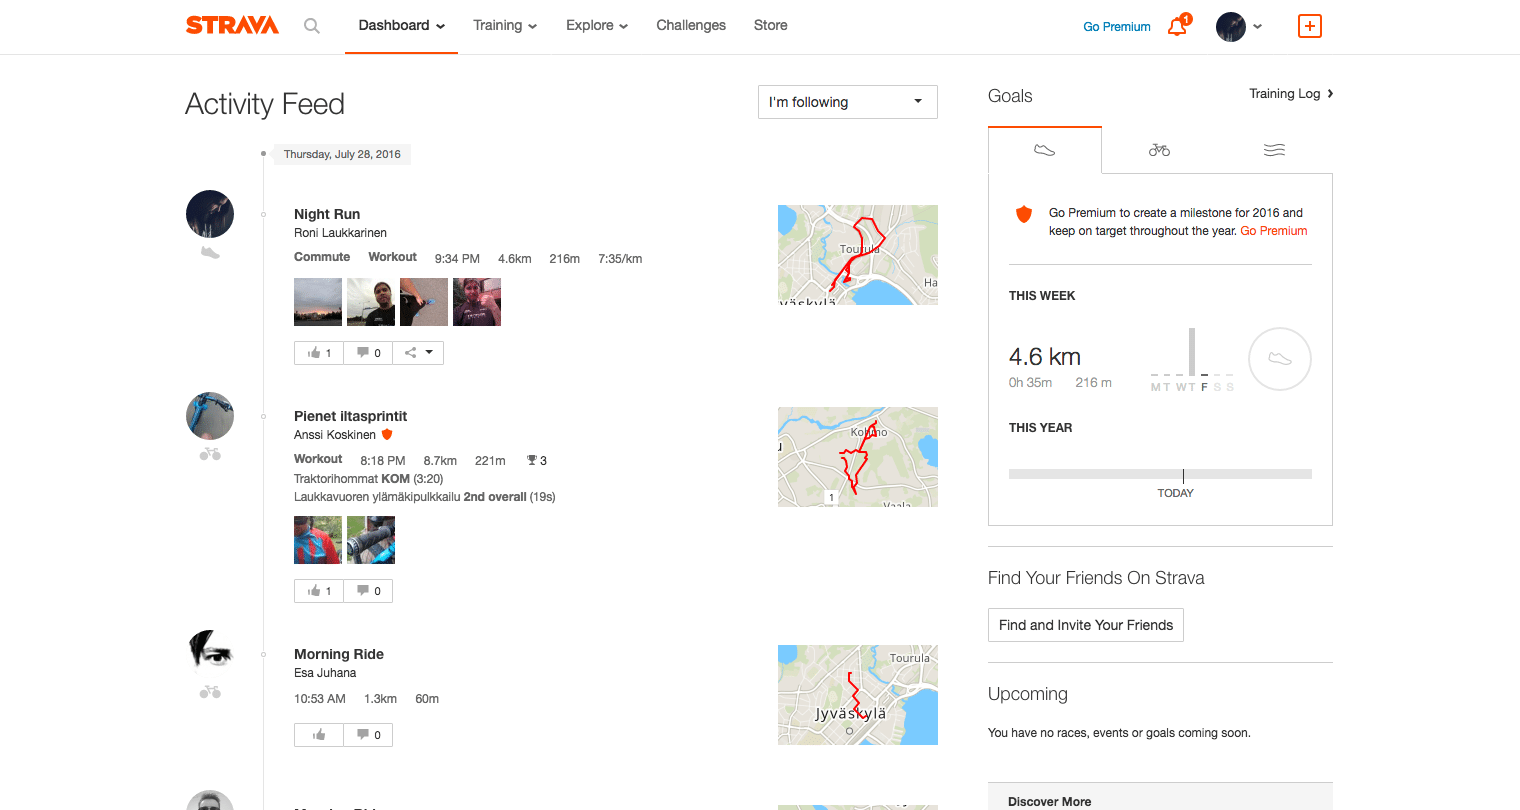Open the I'm following feed filter
This screenshot has width=1520, height=810.
click(x=848, y=102)
